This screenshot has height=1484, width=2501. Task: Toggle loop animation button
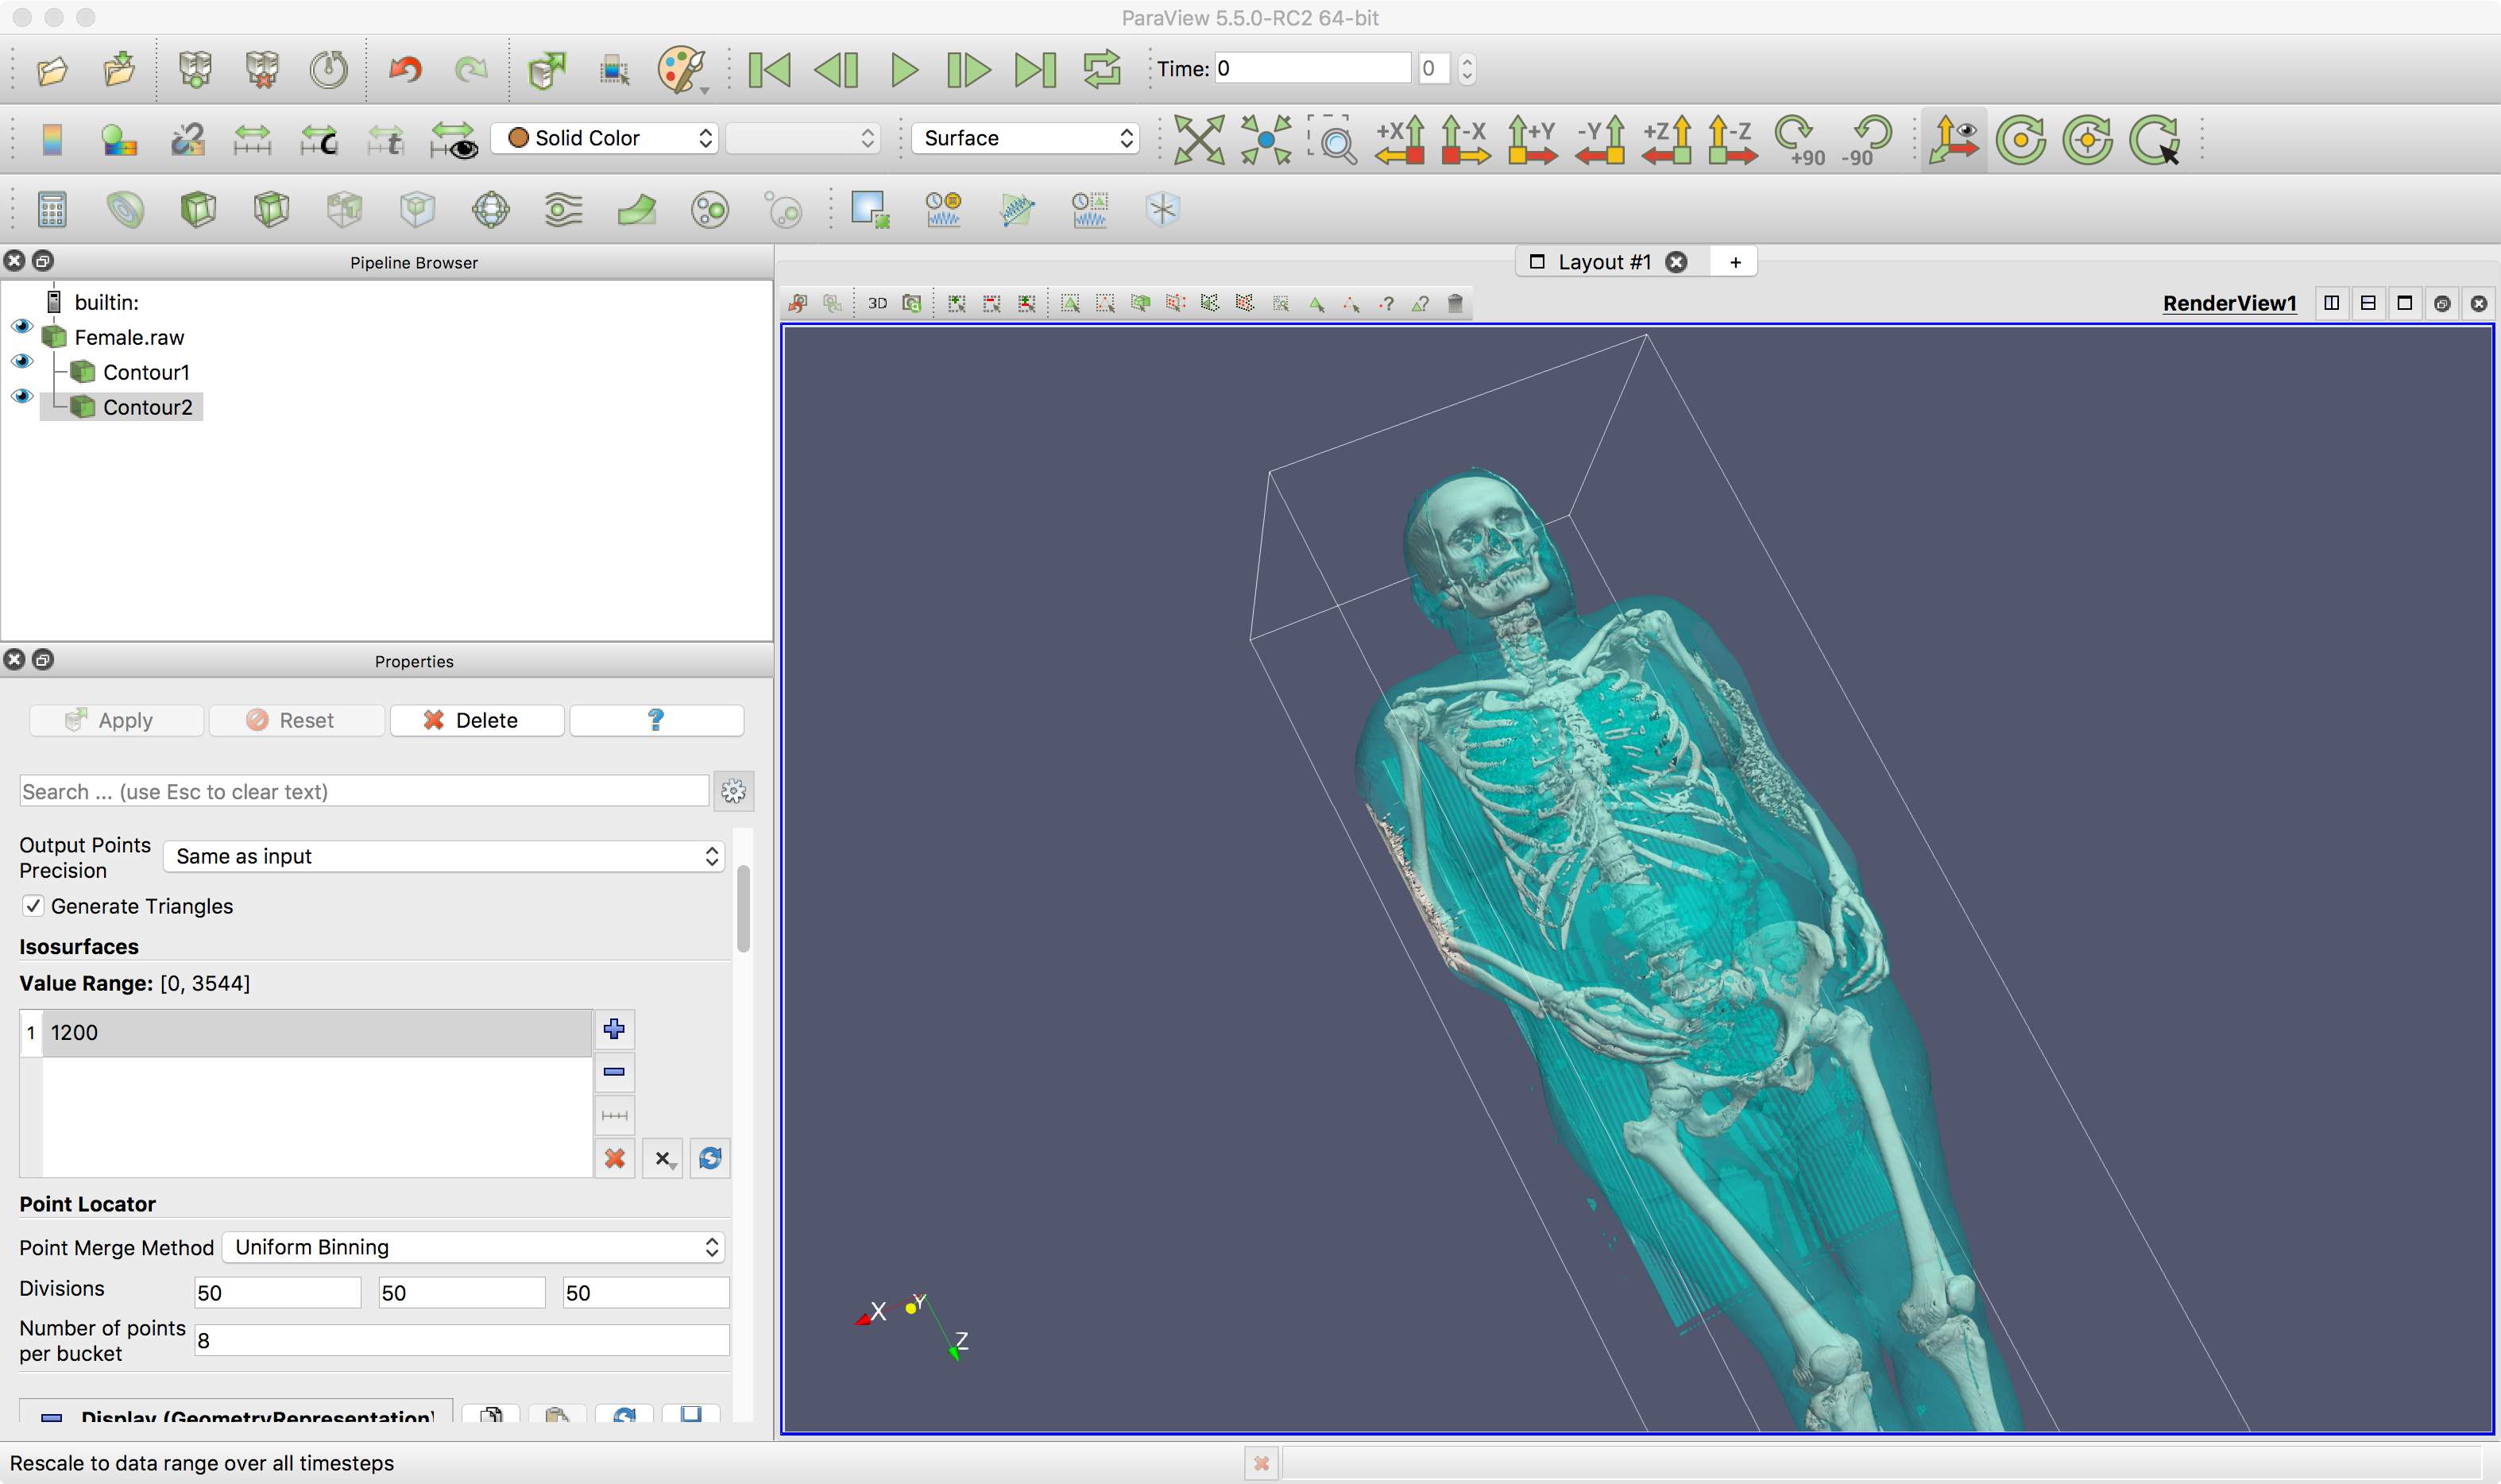tap(1102, 70)
